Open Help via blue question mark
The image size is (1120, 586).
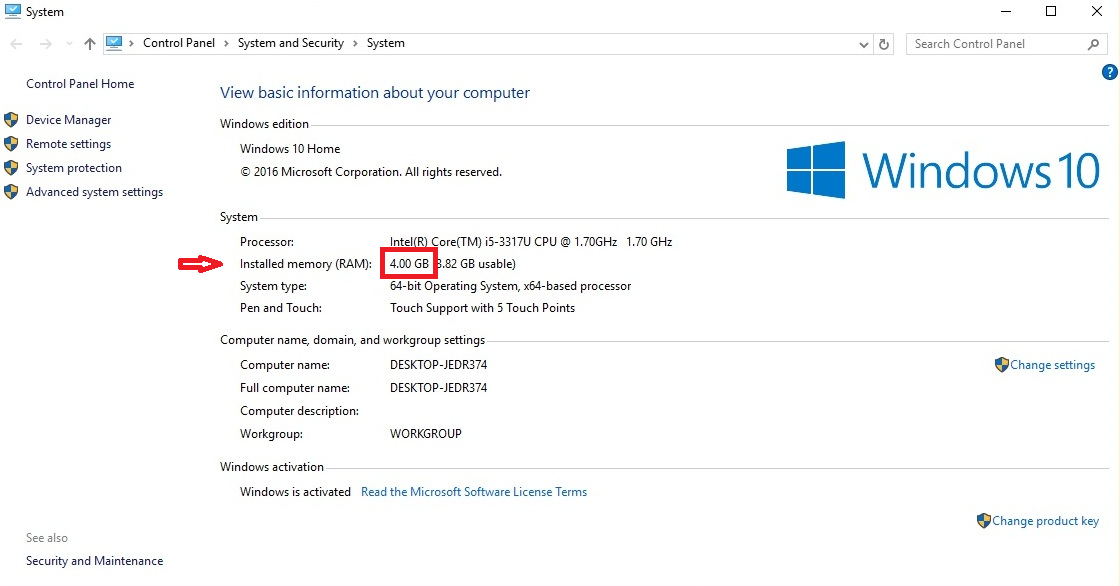(1109, 72)
